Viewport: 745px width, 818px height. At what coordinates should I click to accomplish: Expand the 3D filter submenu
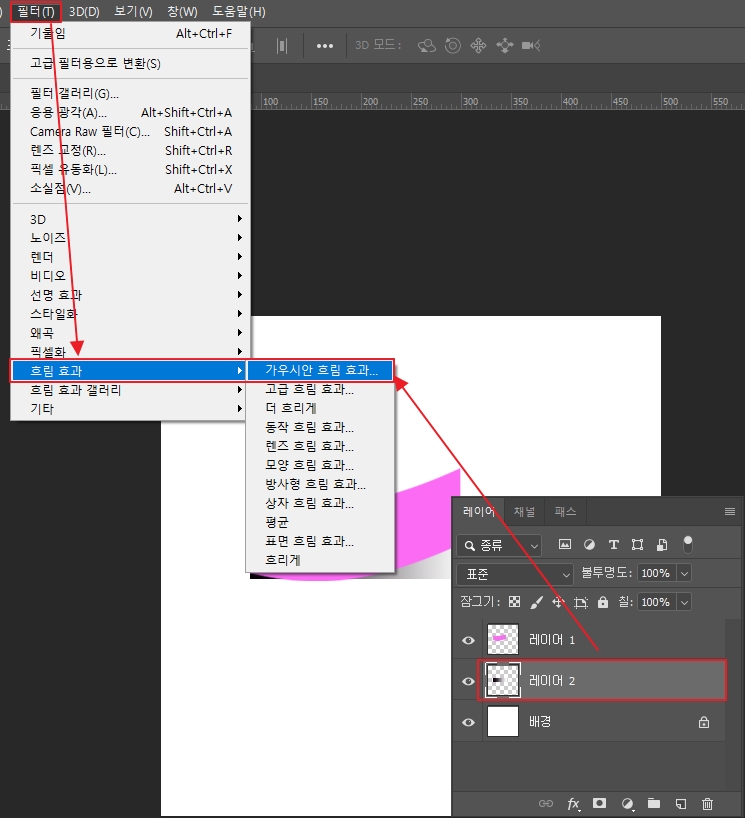[x=130, y=219]
